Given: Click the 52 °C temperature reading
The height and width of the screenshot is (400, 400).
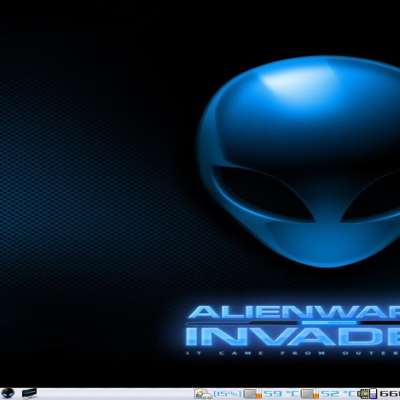Looking at the screenshot, I should [x=338, y=394].
